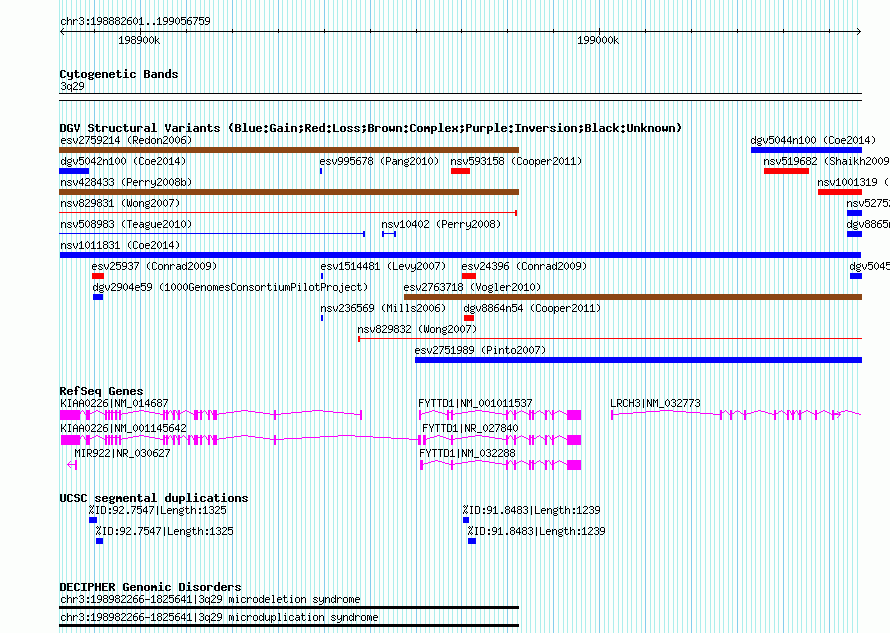The height and width of the screenshot is (633, 890).
Task: Click the Cytogenetic Bands track title
Action: [x=119, y=74]
